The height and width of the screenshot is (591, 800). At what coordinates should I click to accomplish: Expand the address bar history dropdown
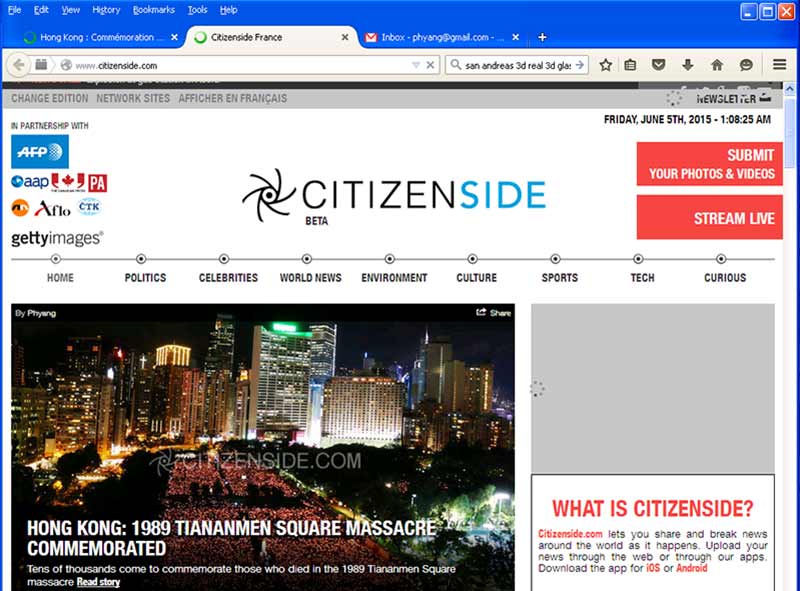click(x=416, y=65)
